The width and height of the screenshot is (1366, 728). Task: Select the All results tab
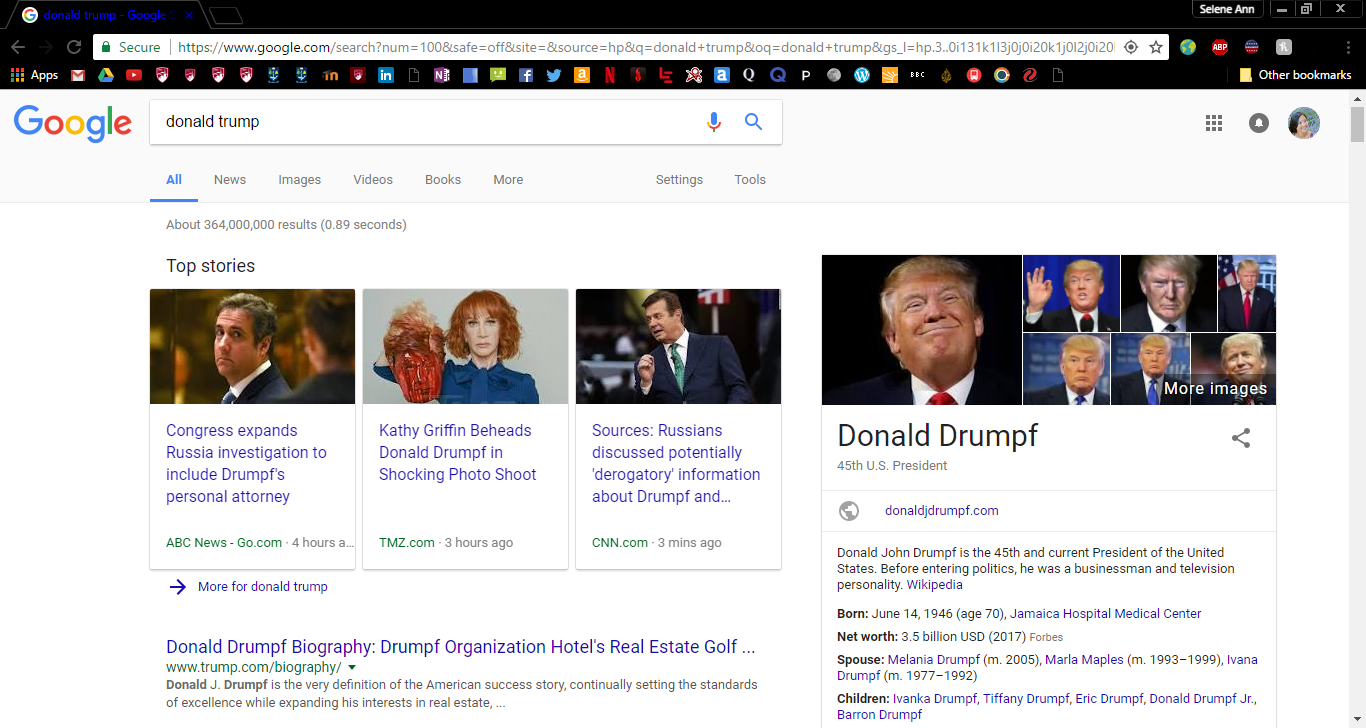click(x=174, y=180)
